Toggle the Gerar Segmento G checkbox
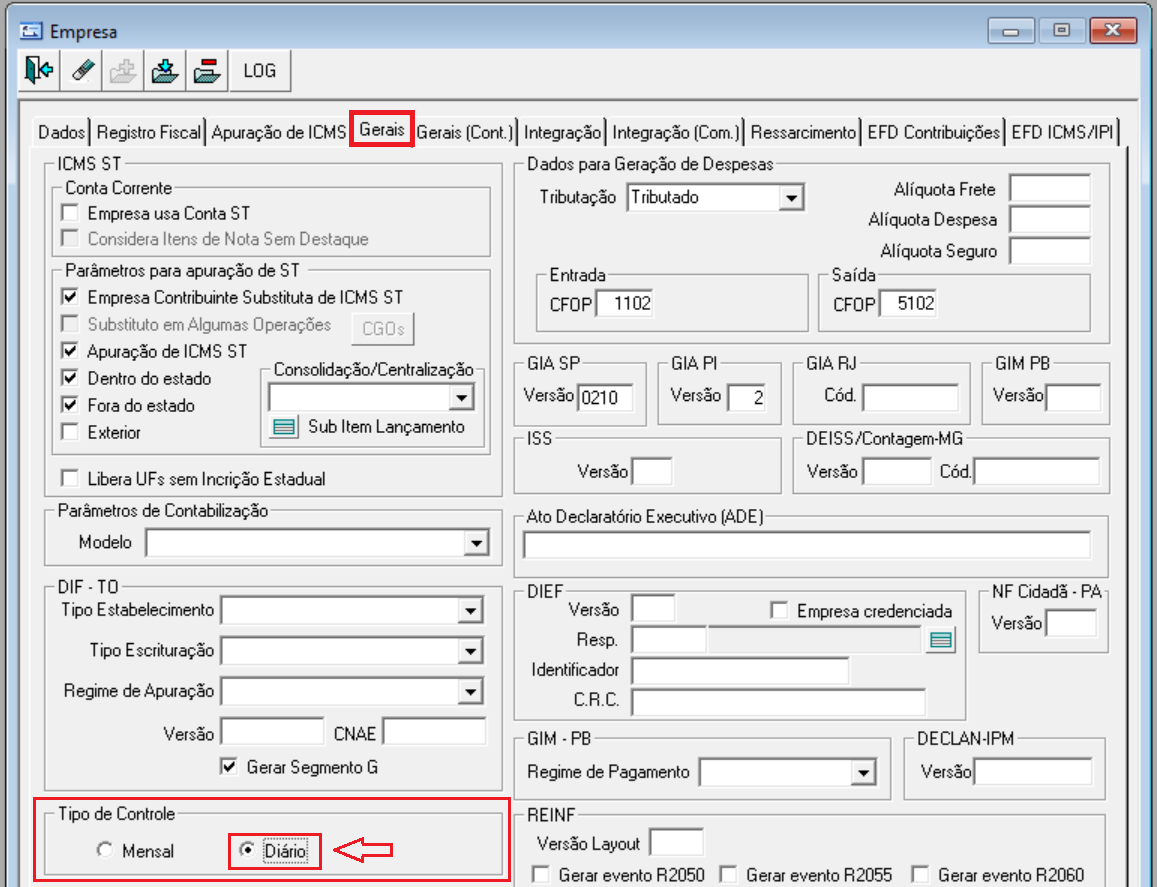The image size is (1157, 887). (x=229, y=767)
